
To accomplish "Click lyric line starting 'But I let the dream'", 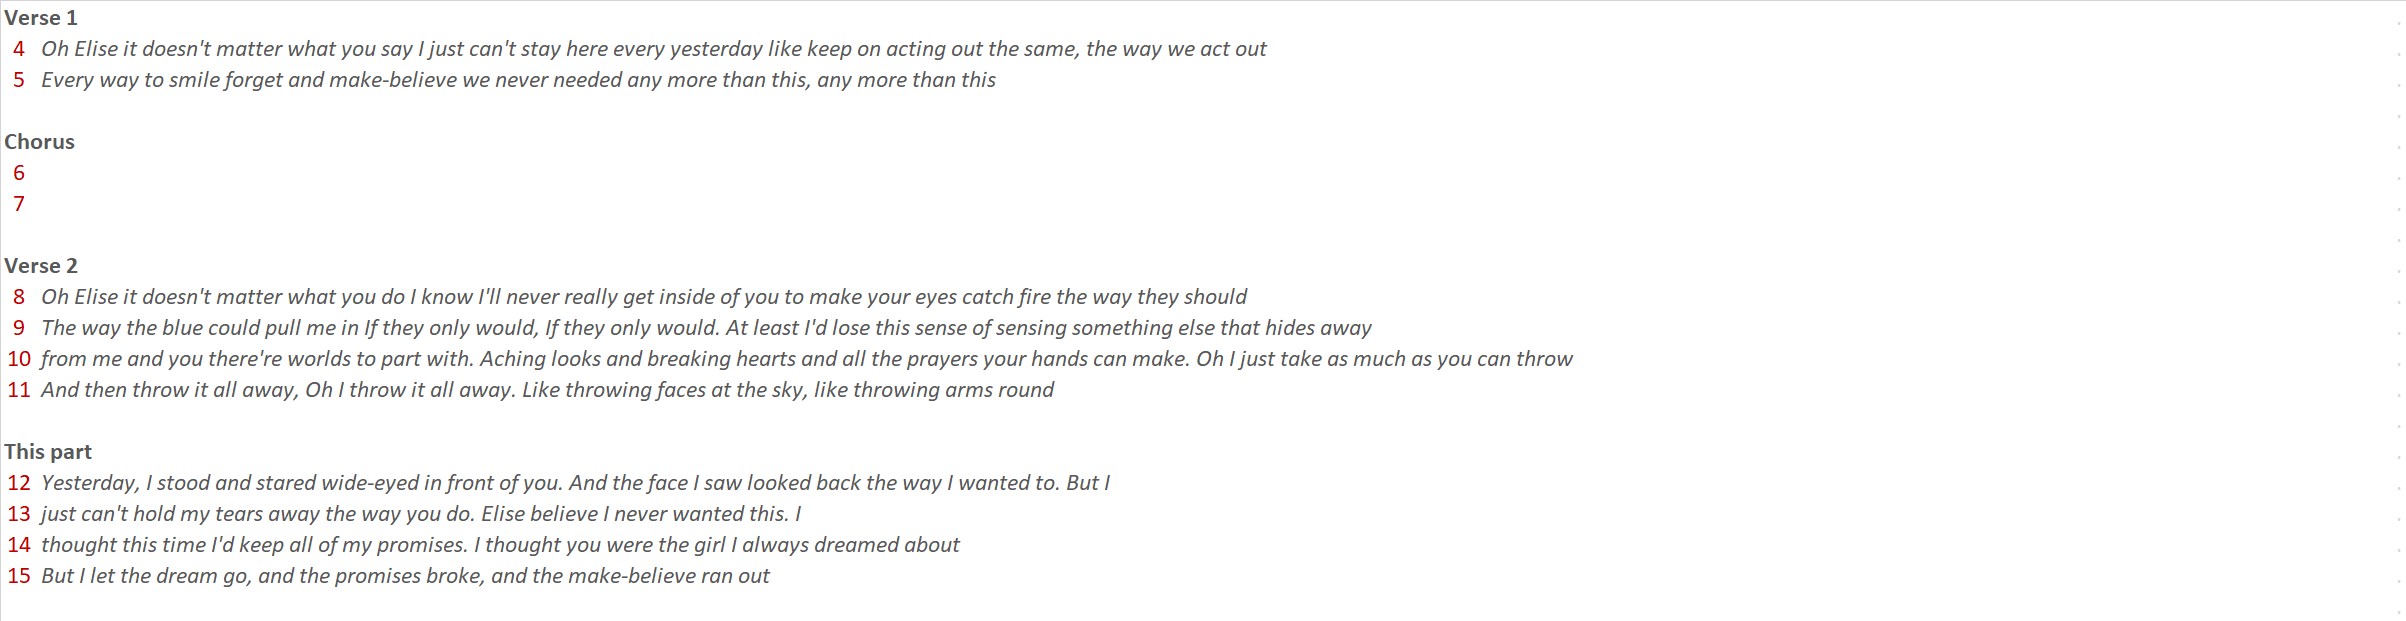I will [x=405, y=576].
